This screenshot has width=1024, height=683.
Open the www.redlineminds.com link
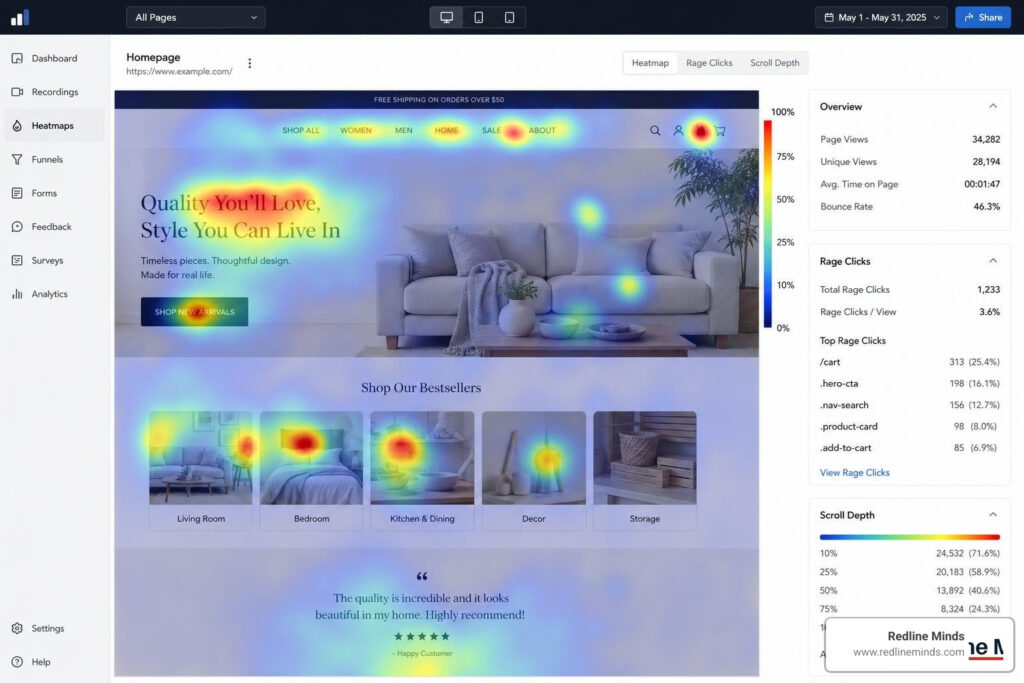click(908, 652)
